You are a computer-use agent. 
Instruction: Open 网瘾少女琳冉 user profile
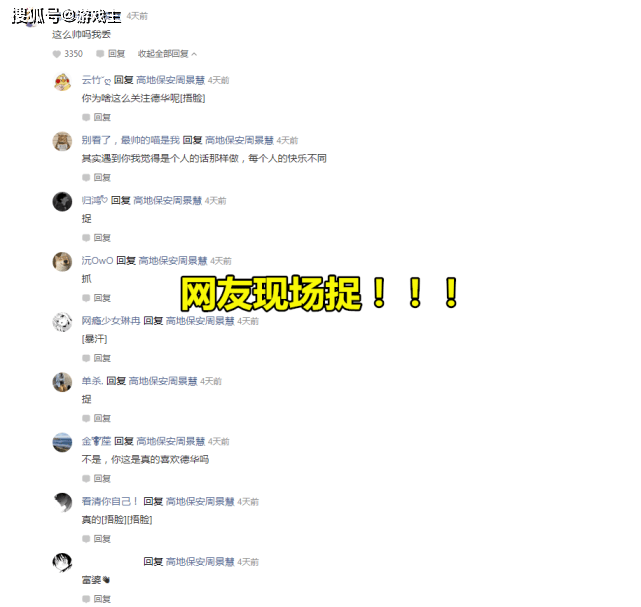[x=111, y=321]
